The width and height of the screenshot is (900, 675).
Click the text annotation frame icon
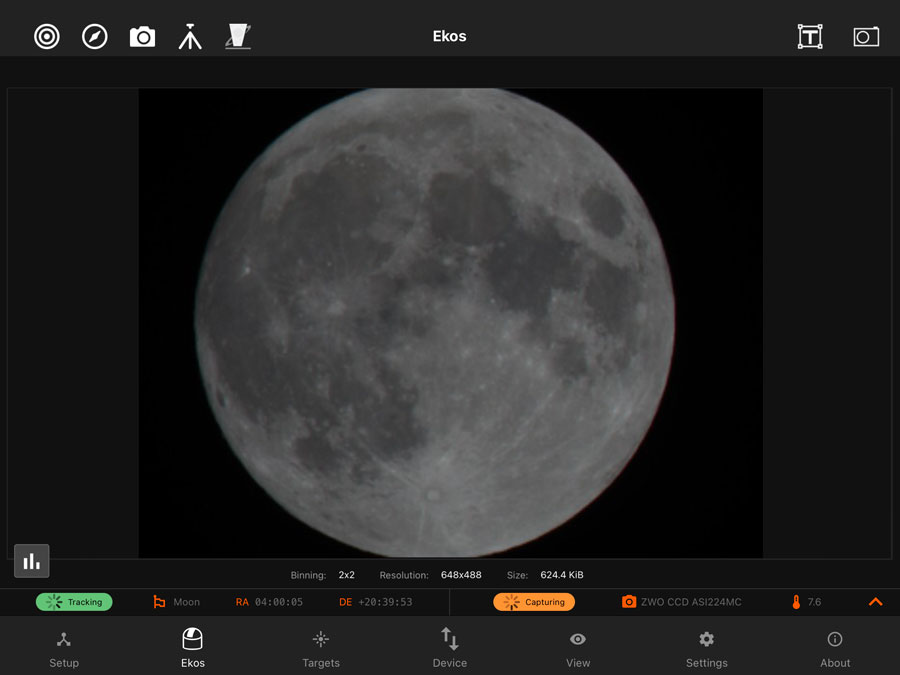pos(810,37)
